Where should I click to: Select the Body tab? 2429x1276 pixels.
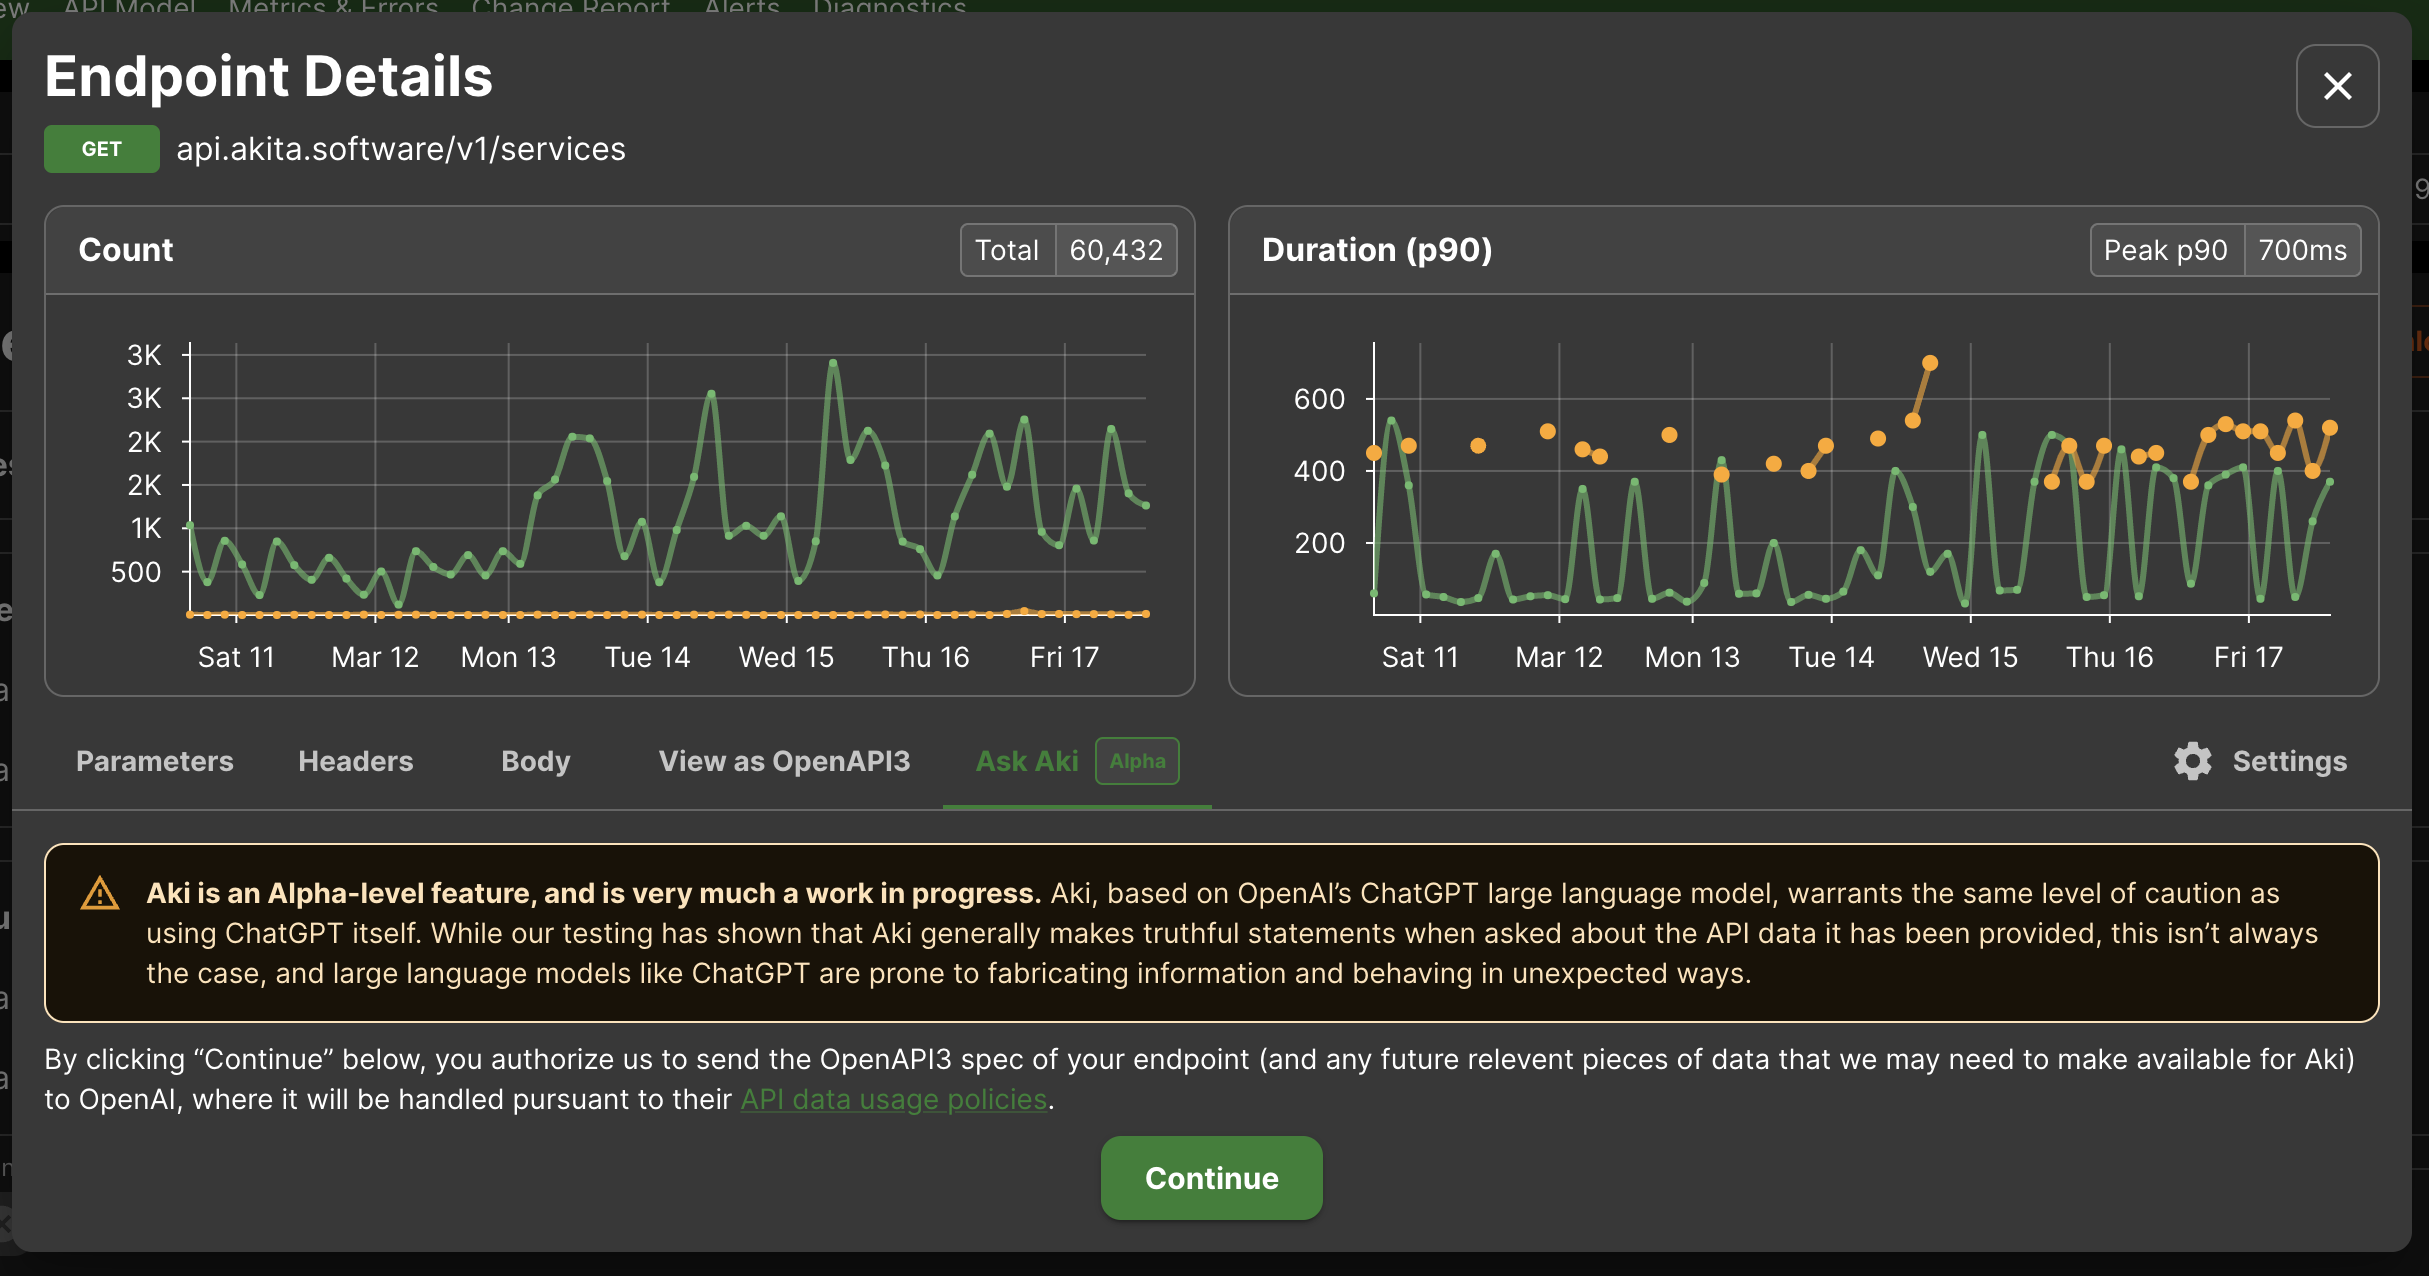click(535, 761)
